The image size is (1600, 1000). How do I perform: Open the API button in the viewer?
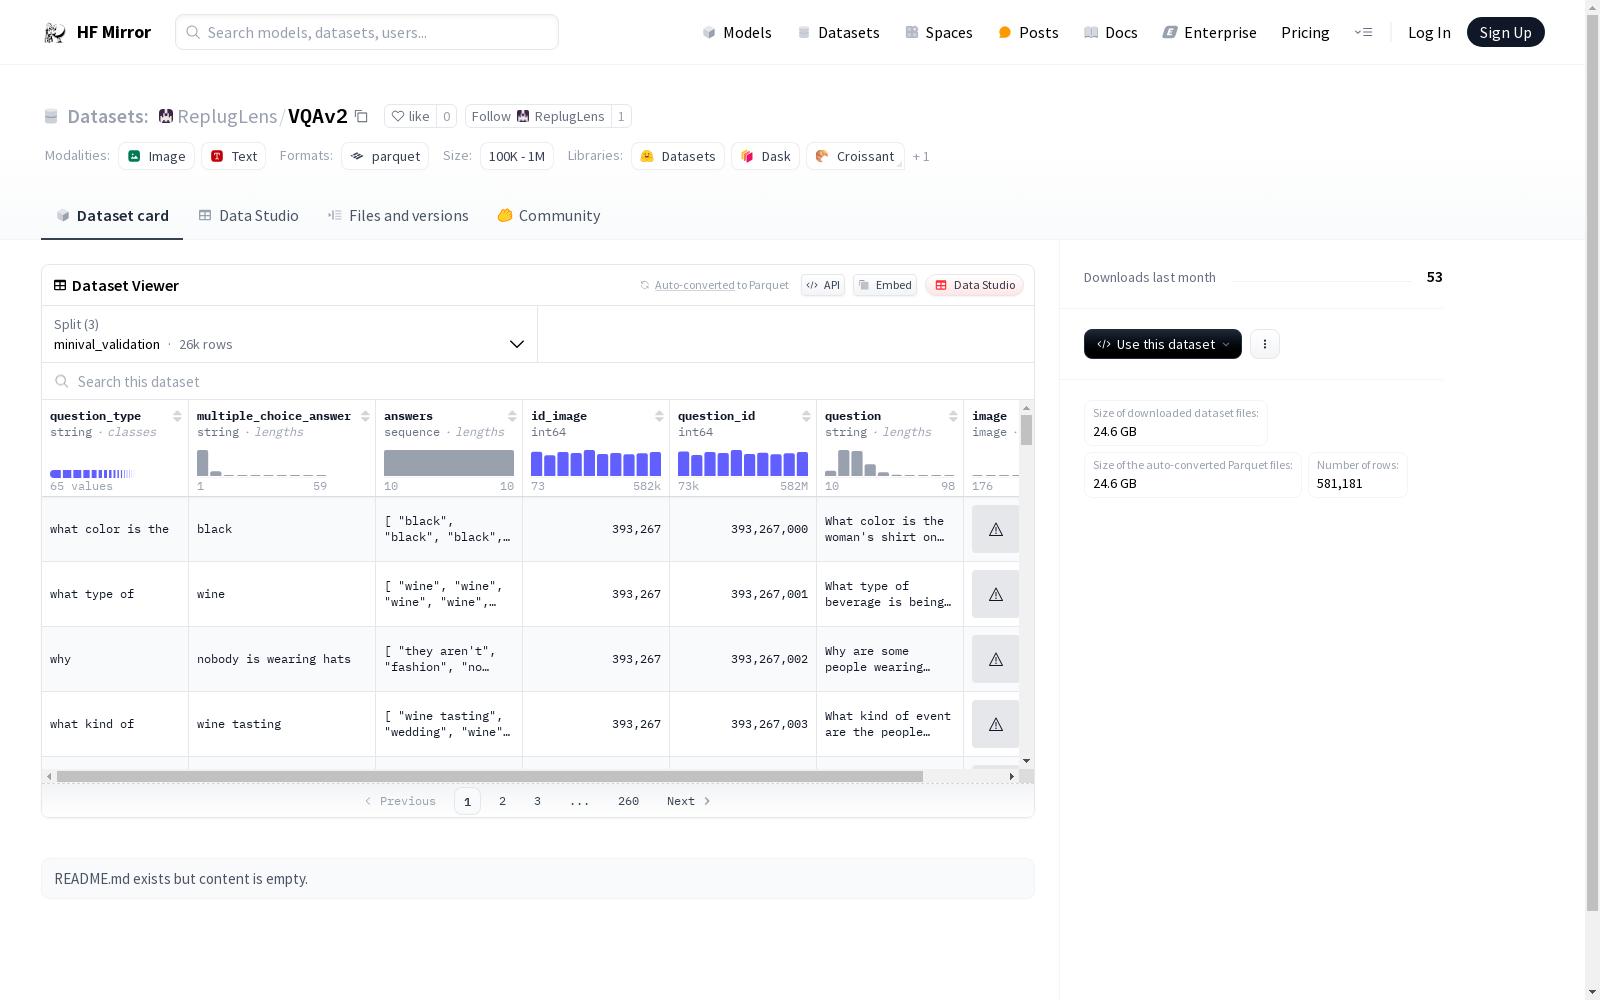pyautogui.click(x=823, y=285)
